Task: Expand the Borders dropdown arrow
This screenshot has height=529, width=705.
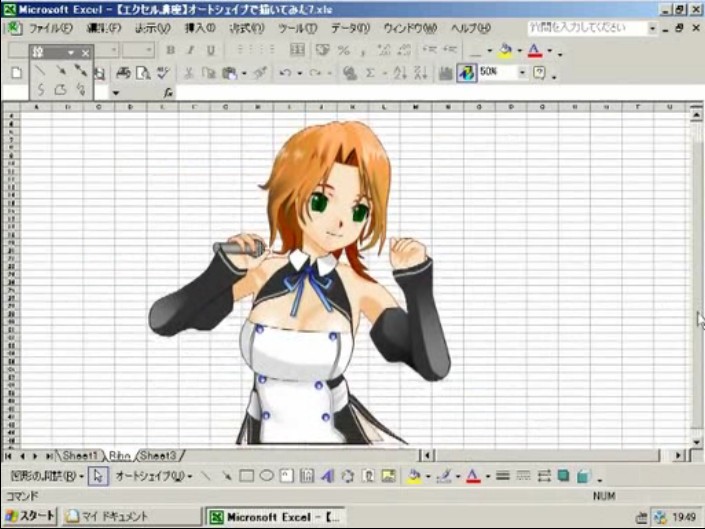Action: coord(490,50)
